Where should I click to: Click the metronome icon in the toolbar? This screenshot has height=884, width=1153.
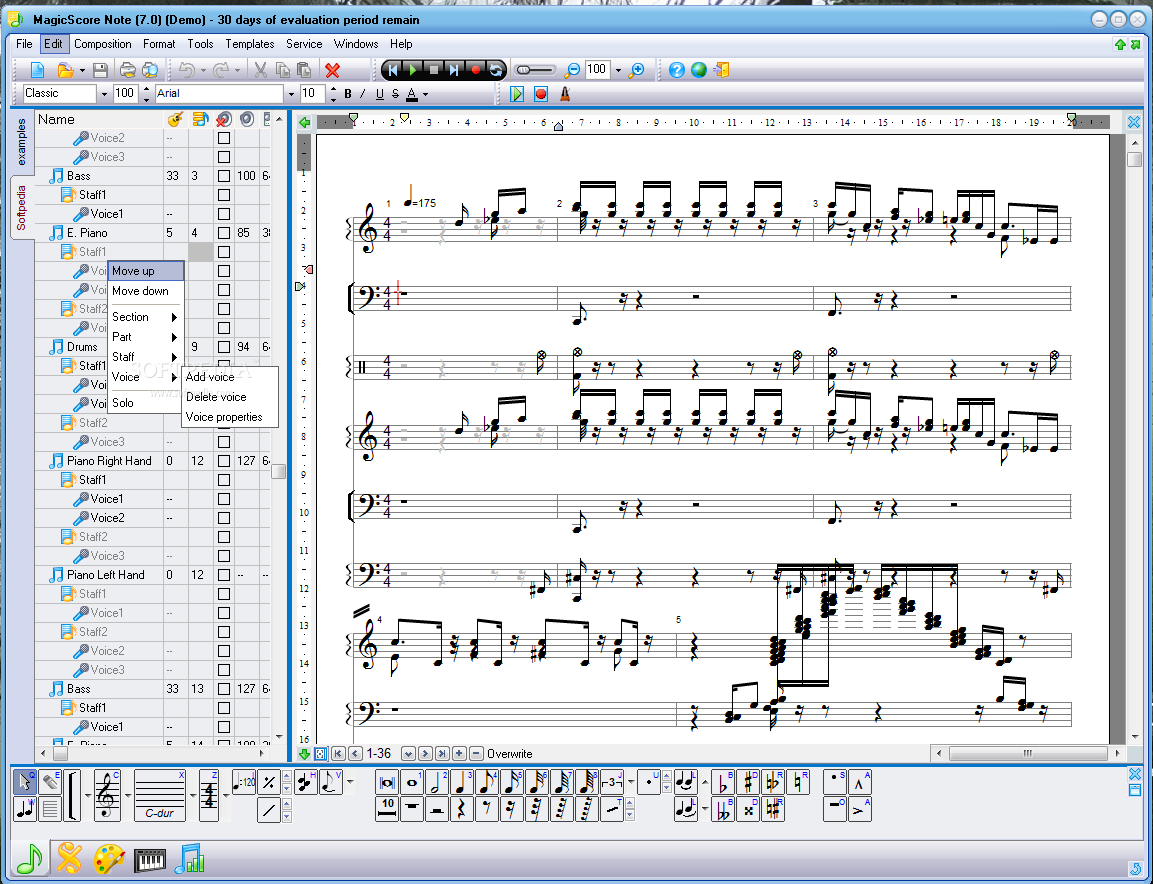pyautogui.click(x=565, y=94)
